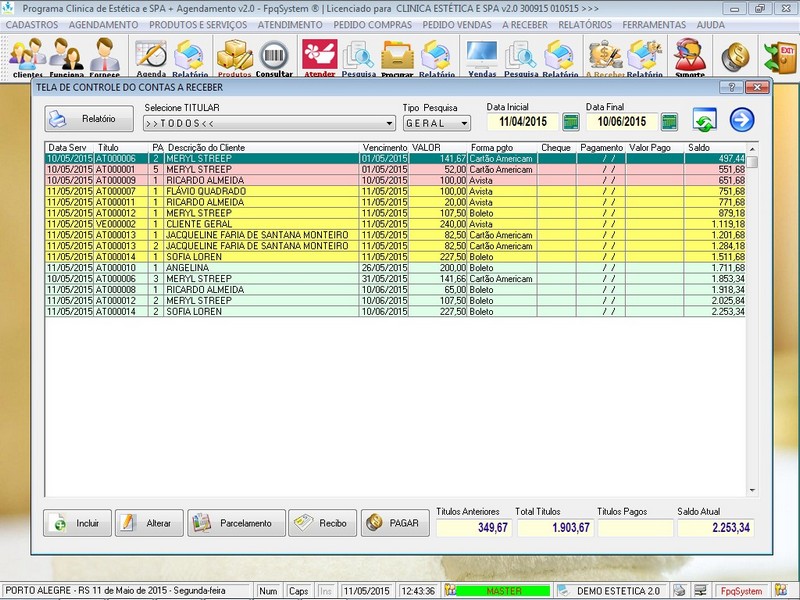The height and width of the screenshot is (600, 800).
Task: Select row AT000007 FLÁVIO QUADRADO
Action: point(395,191)
